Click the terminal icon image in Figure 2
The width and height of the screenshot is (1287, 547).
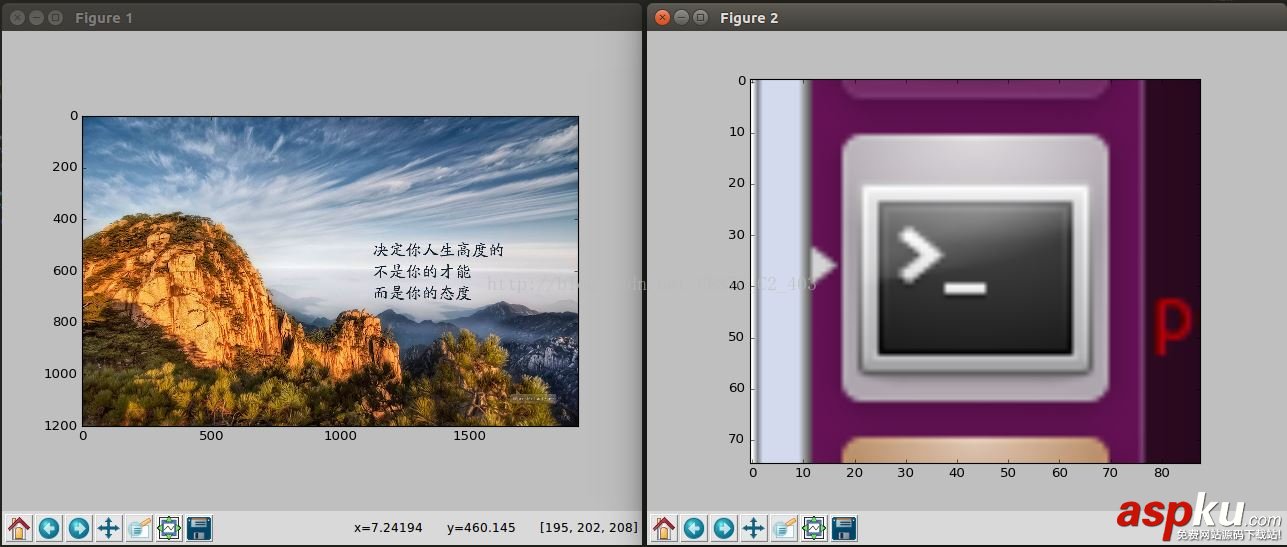tap(975, 271)
